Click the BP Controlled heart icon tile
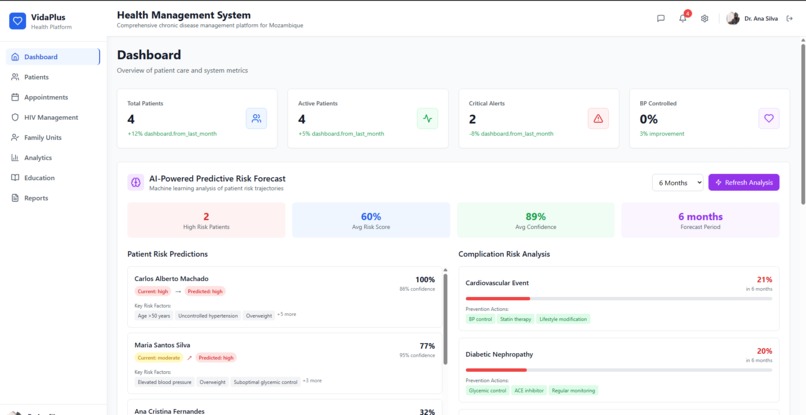This screenshot has width=806, height=415. (768, 118)
